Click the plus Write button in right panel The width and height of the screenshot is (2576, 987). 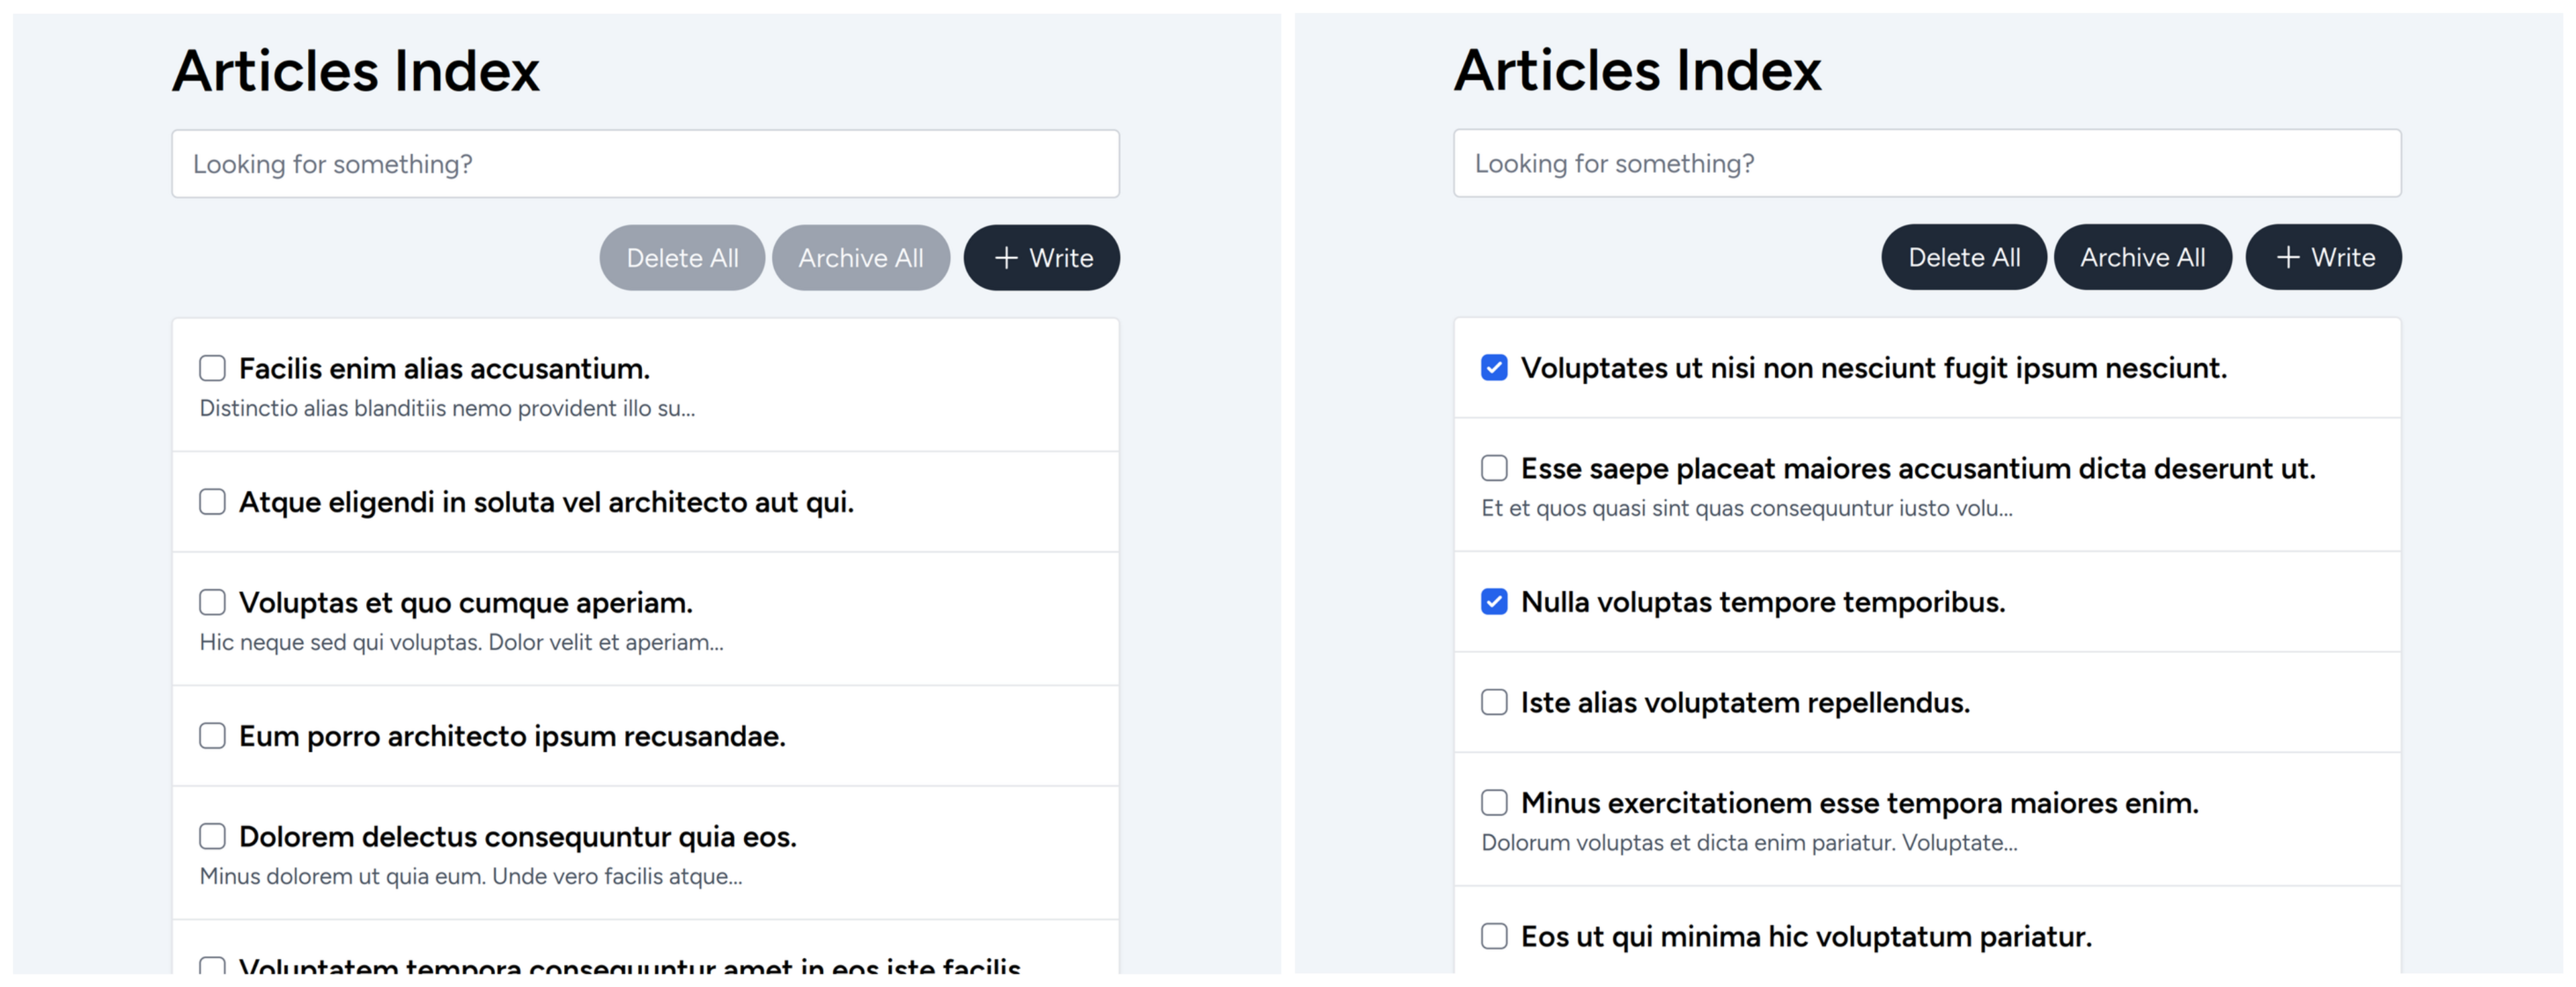click(x=2323, y=257)
